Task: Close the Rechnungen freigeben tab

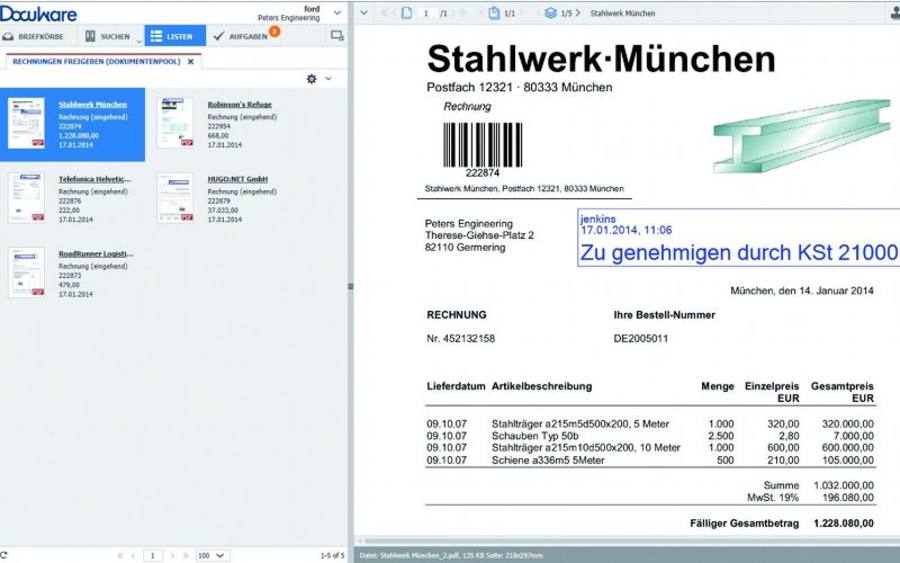Action: point(191,61)
